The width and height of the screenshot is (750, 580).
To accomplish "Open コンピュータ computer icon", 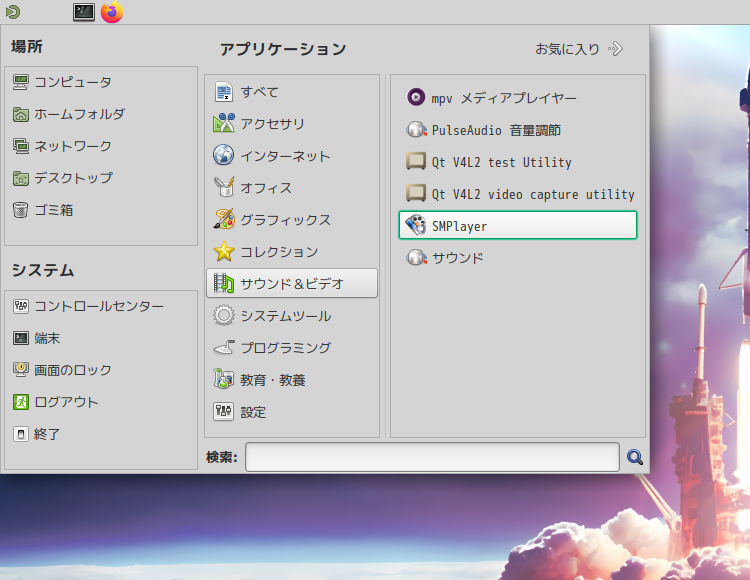I will pyautogui.click(x=21, y=82).
